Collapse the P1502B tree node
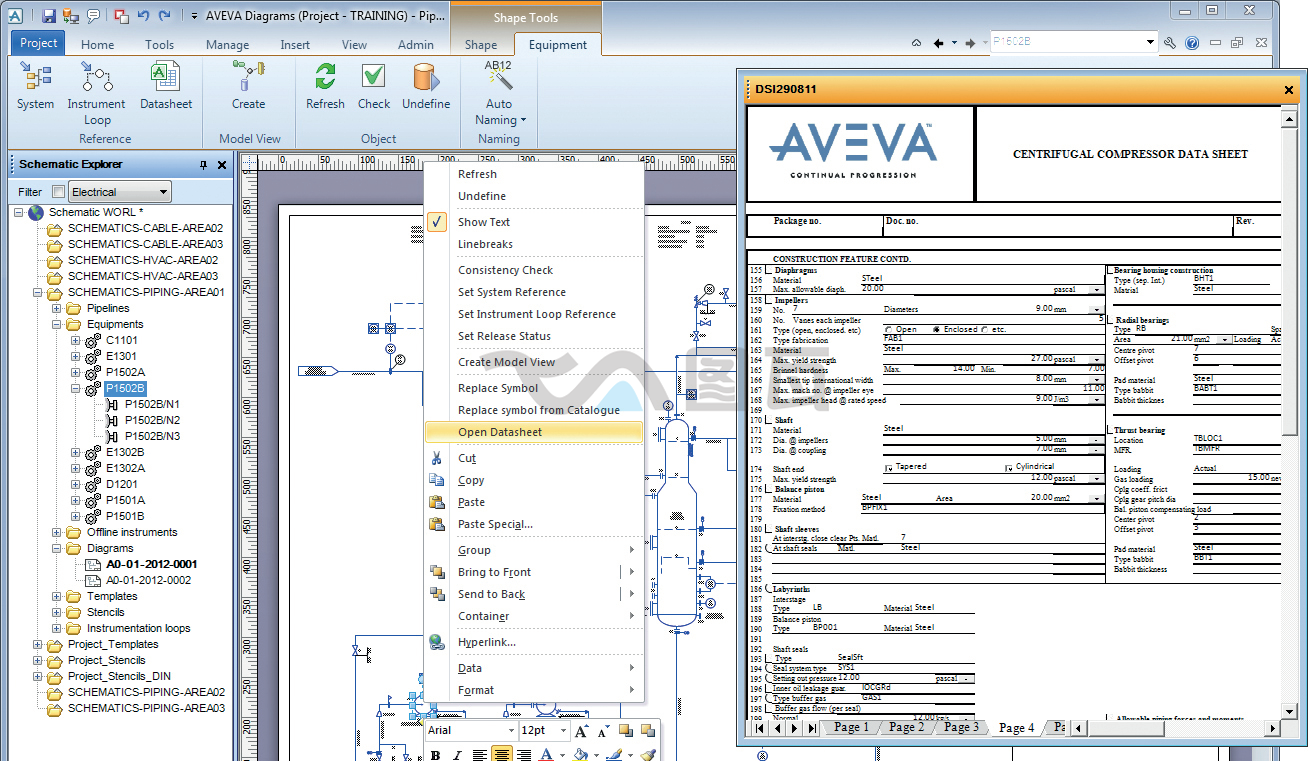Image resolution: width=1308 pixels, height=761 pixels. 76,388
